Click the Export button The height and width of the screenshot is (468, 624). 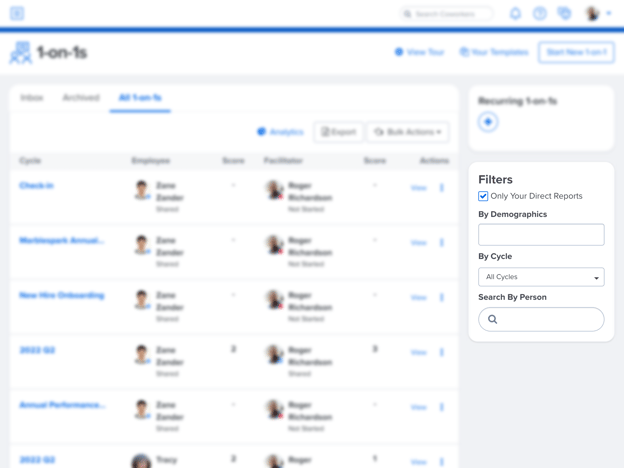point(339,132)
